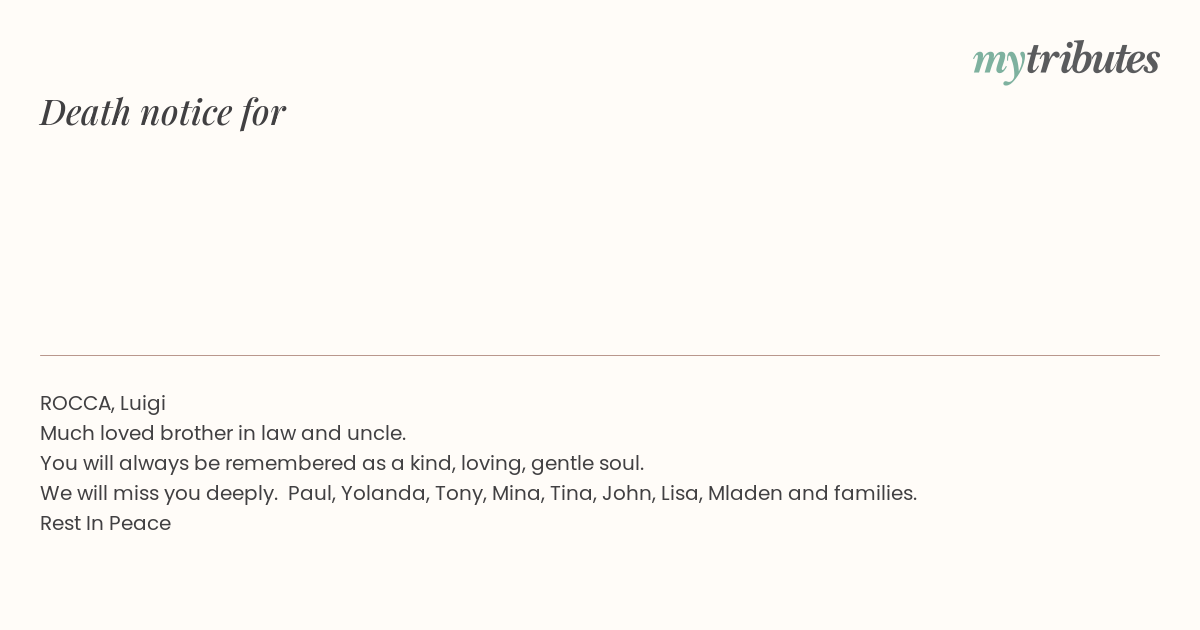Click the "Rest In Peace" line
This screenshot has width=1200, height=630.
click(x=105, y=524)
